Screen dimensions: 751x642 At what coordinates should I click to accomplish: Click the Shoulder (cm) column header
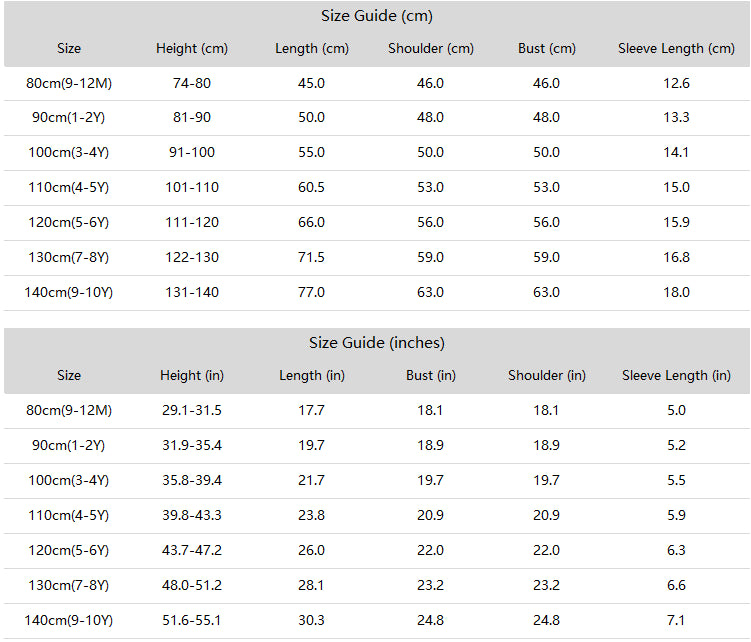pos(431,48)
